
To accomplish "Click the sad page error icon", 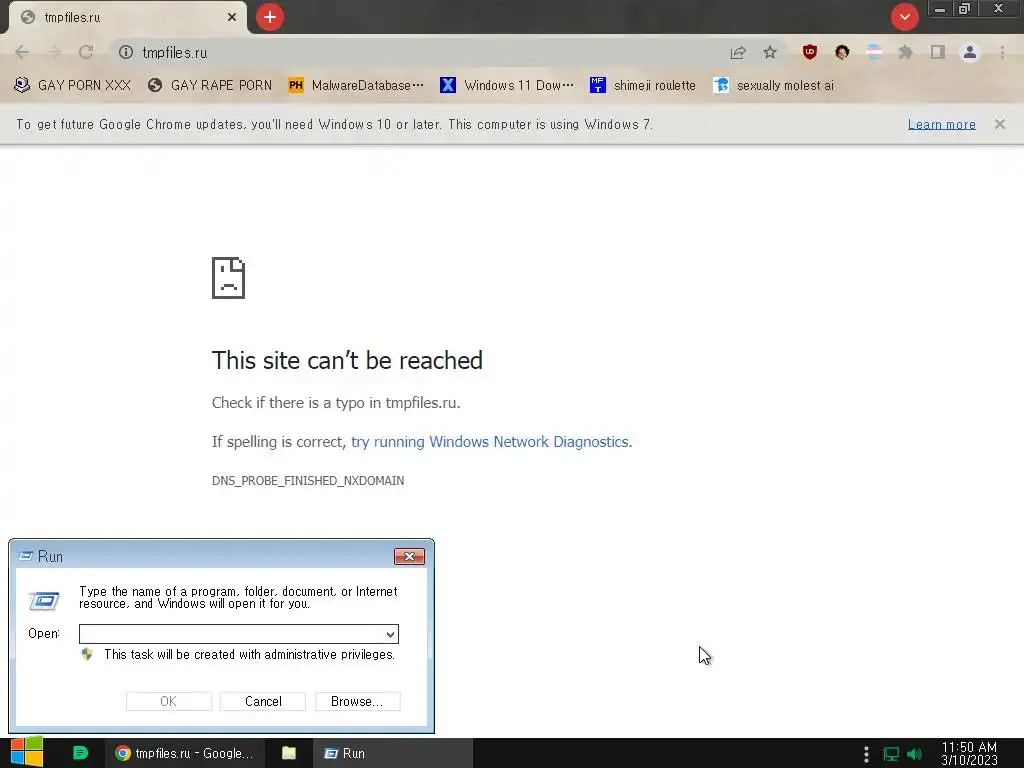I will coord(229,278).
